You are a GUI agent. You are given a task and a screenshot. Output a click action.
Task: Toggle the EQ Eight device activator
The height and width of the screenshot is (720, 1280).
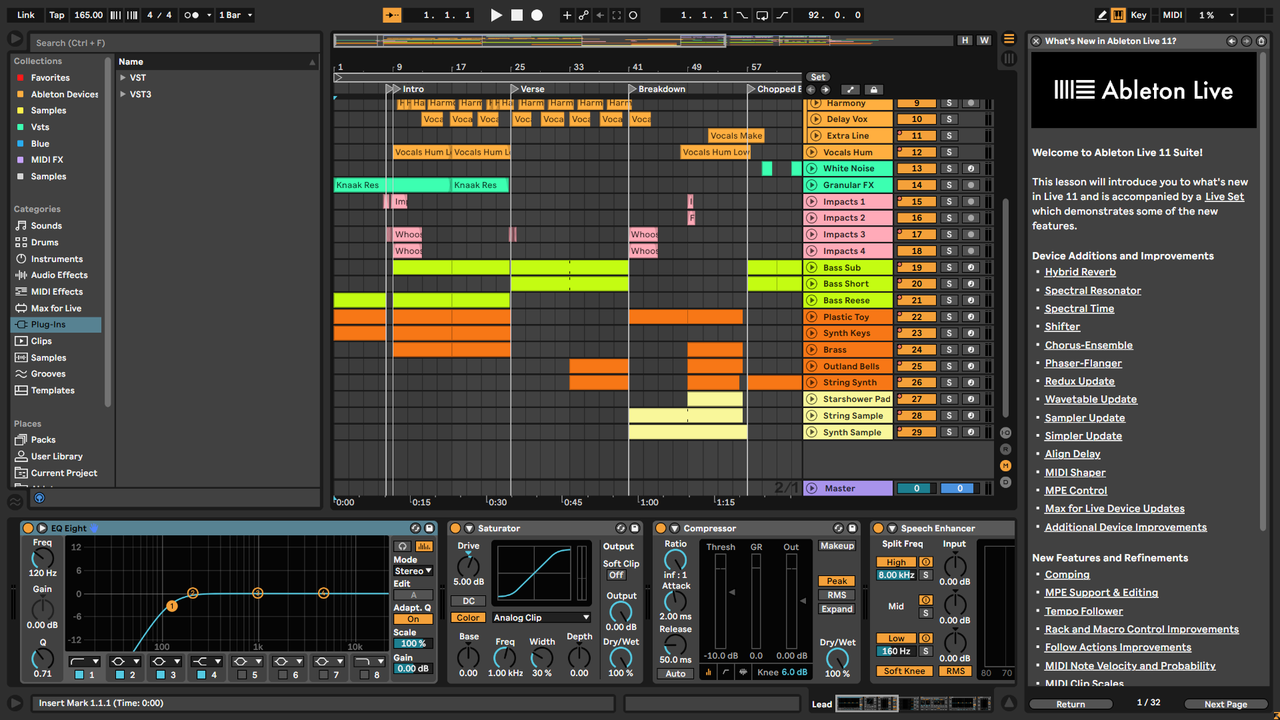[28, 528]
